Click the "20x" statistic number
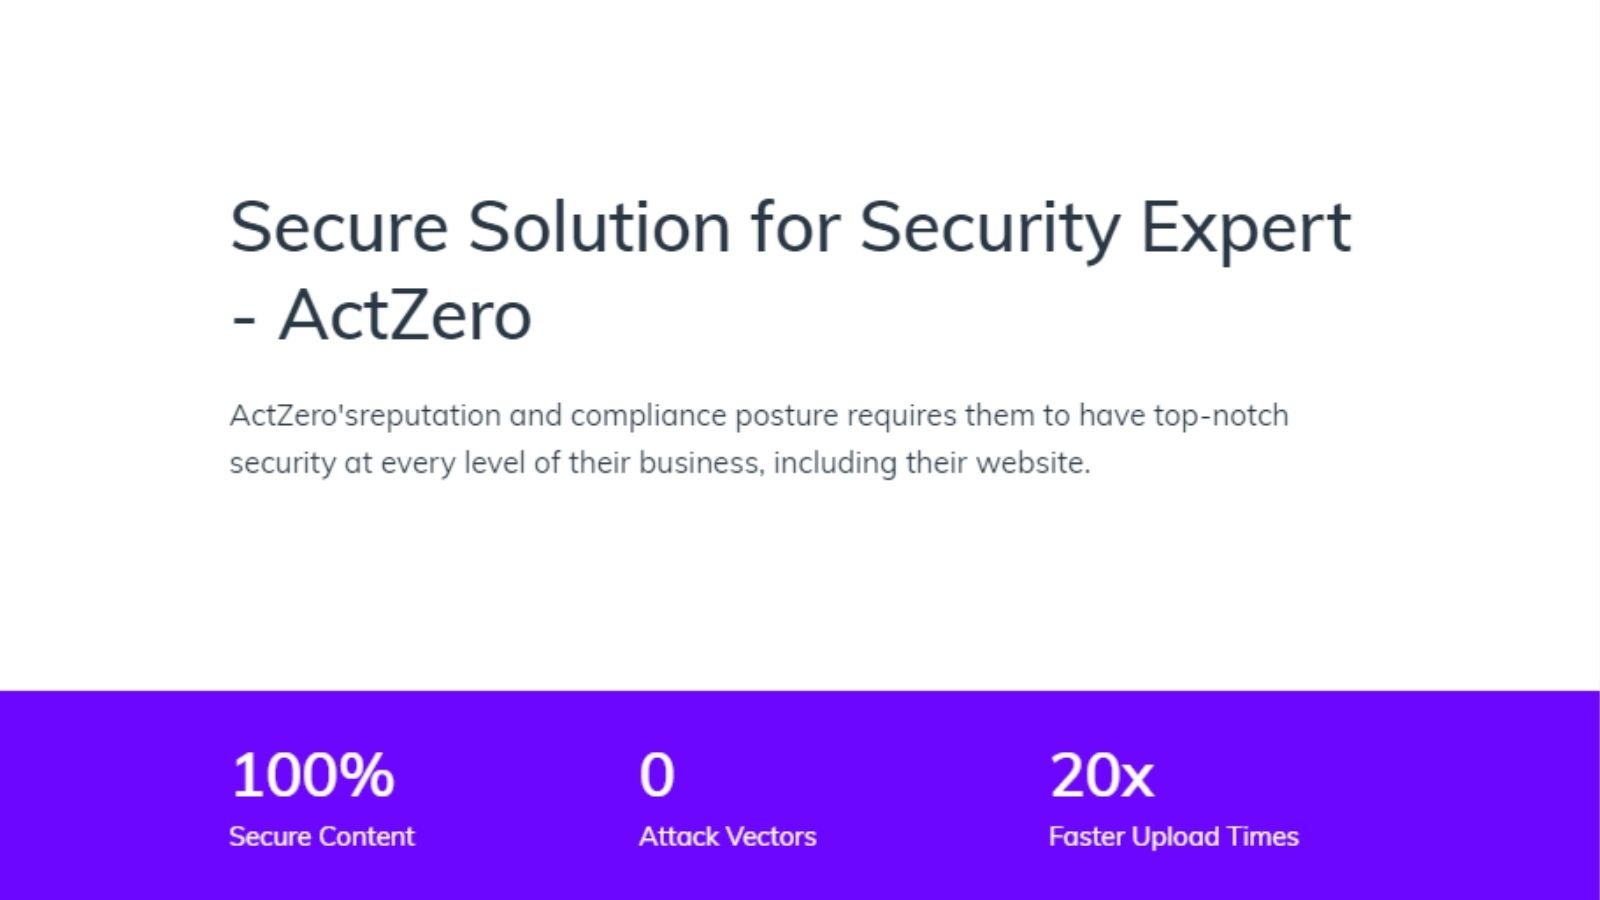Screen dimensions: 1600x900 (1102, 775)
